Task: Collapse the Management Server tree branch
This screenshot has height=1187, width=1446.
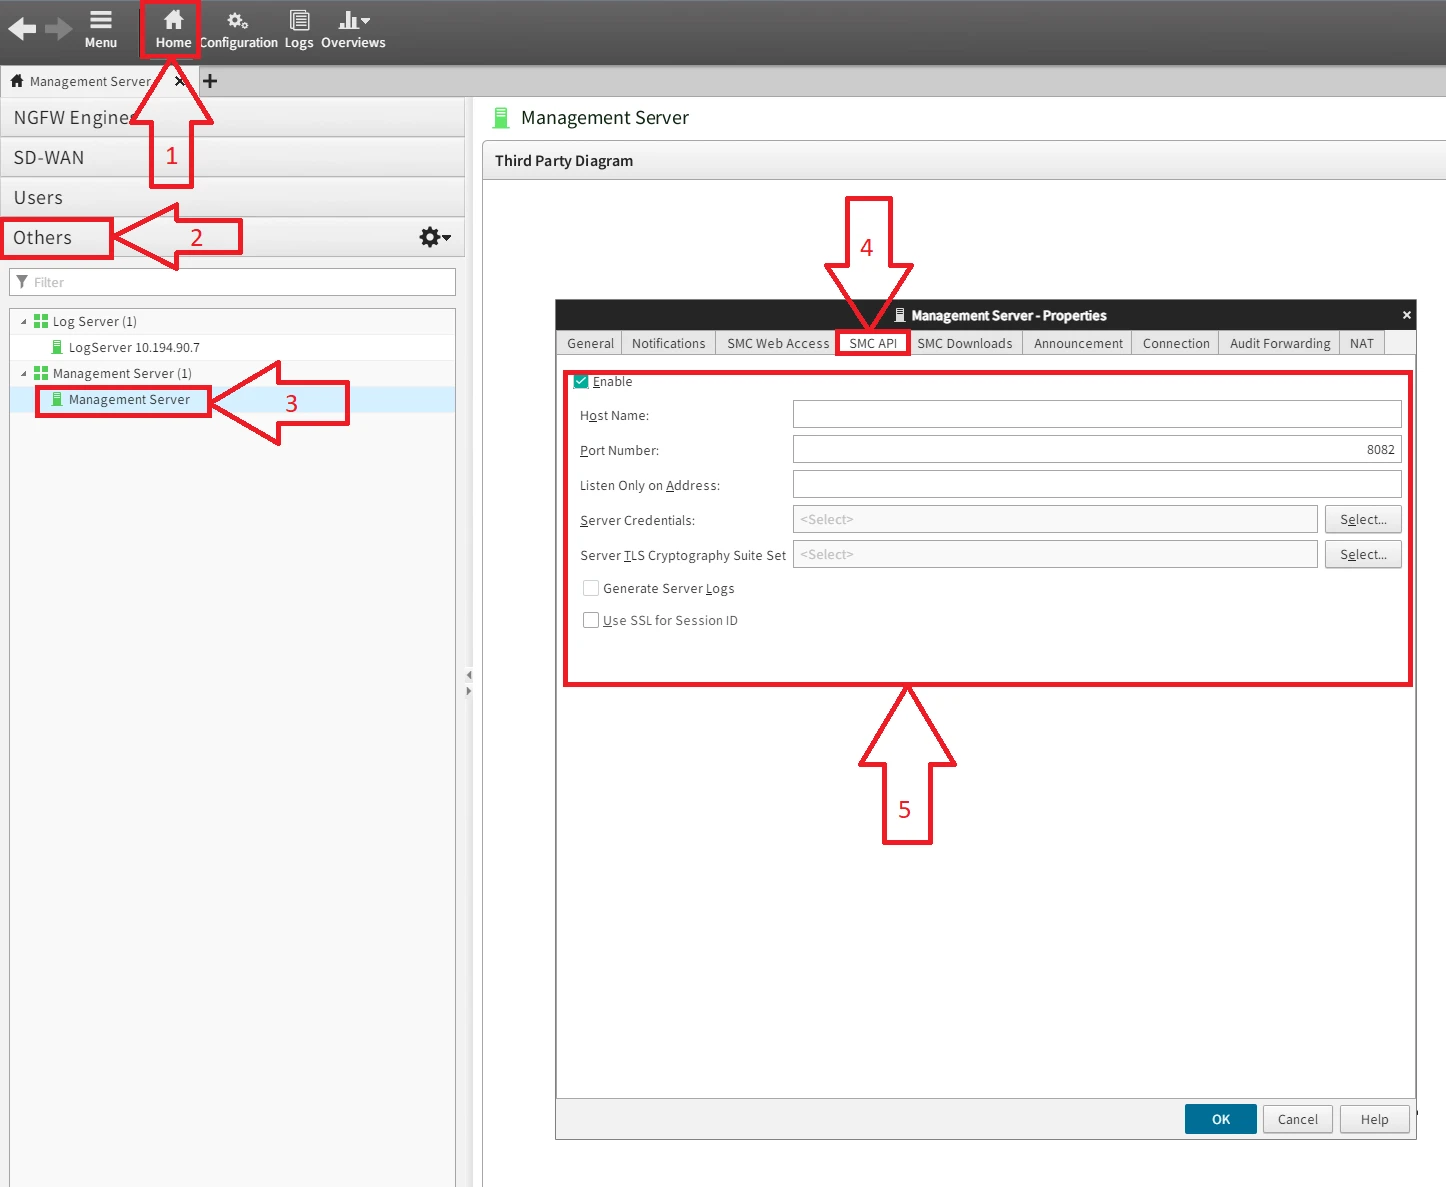Action: click(22, 373)
